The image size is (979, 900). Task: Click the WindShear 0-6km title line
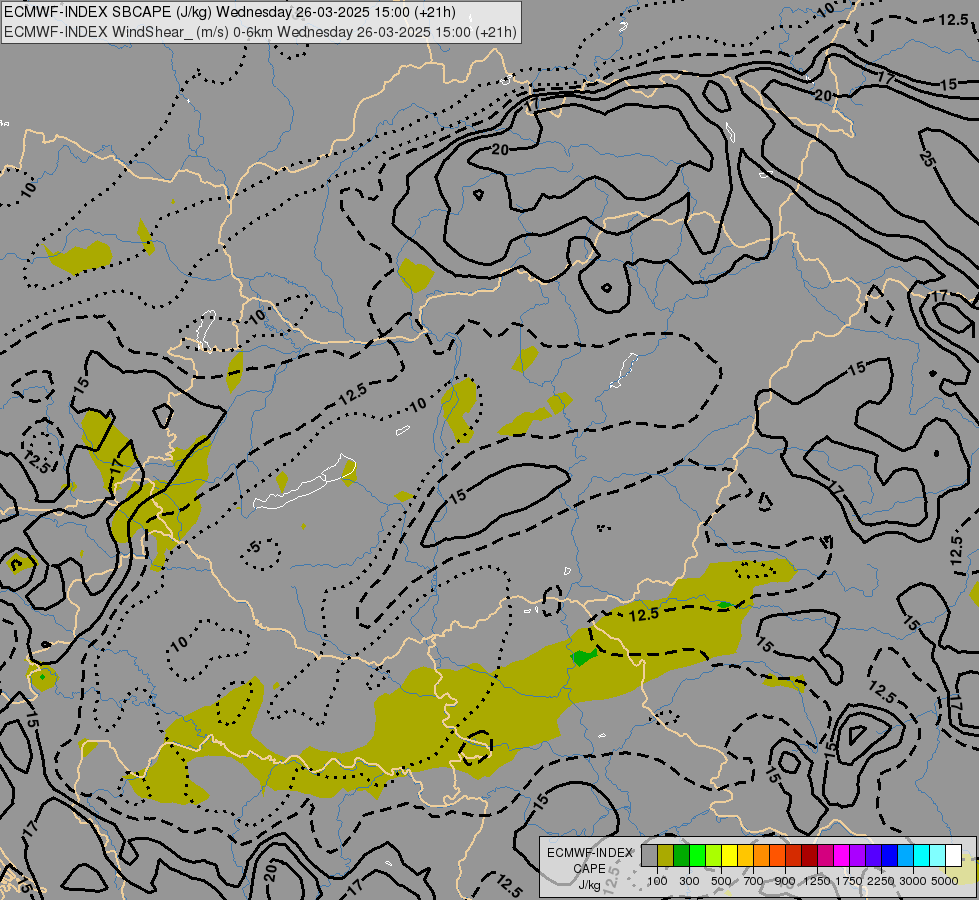260,32
